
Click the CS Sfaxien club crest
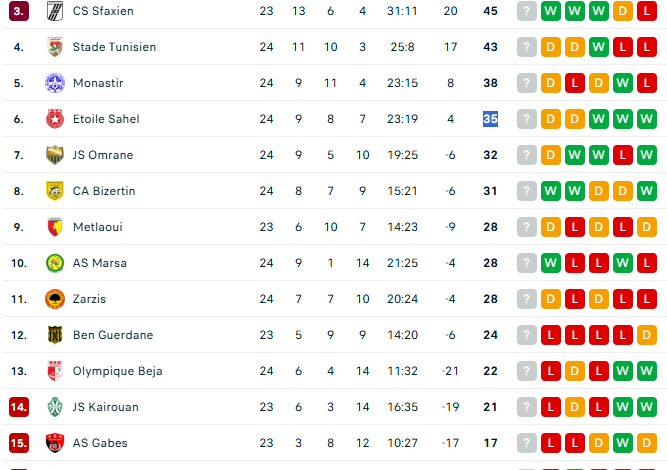(x=55, y=11)
